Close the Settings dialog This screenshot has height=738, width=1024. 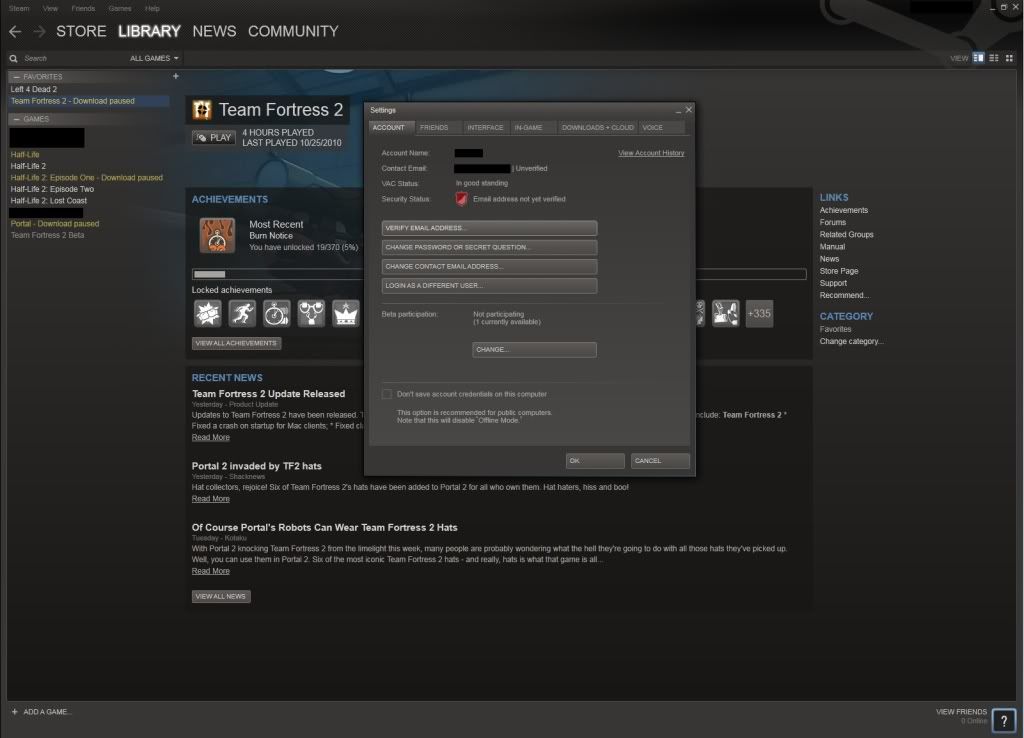pyautogui.click(x=688, y=110)
